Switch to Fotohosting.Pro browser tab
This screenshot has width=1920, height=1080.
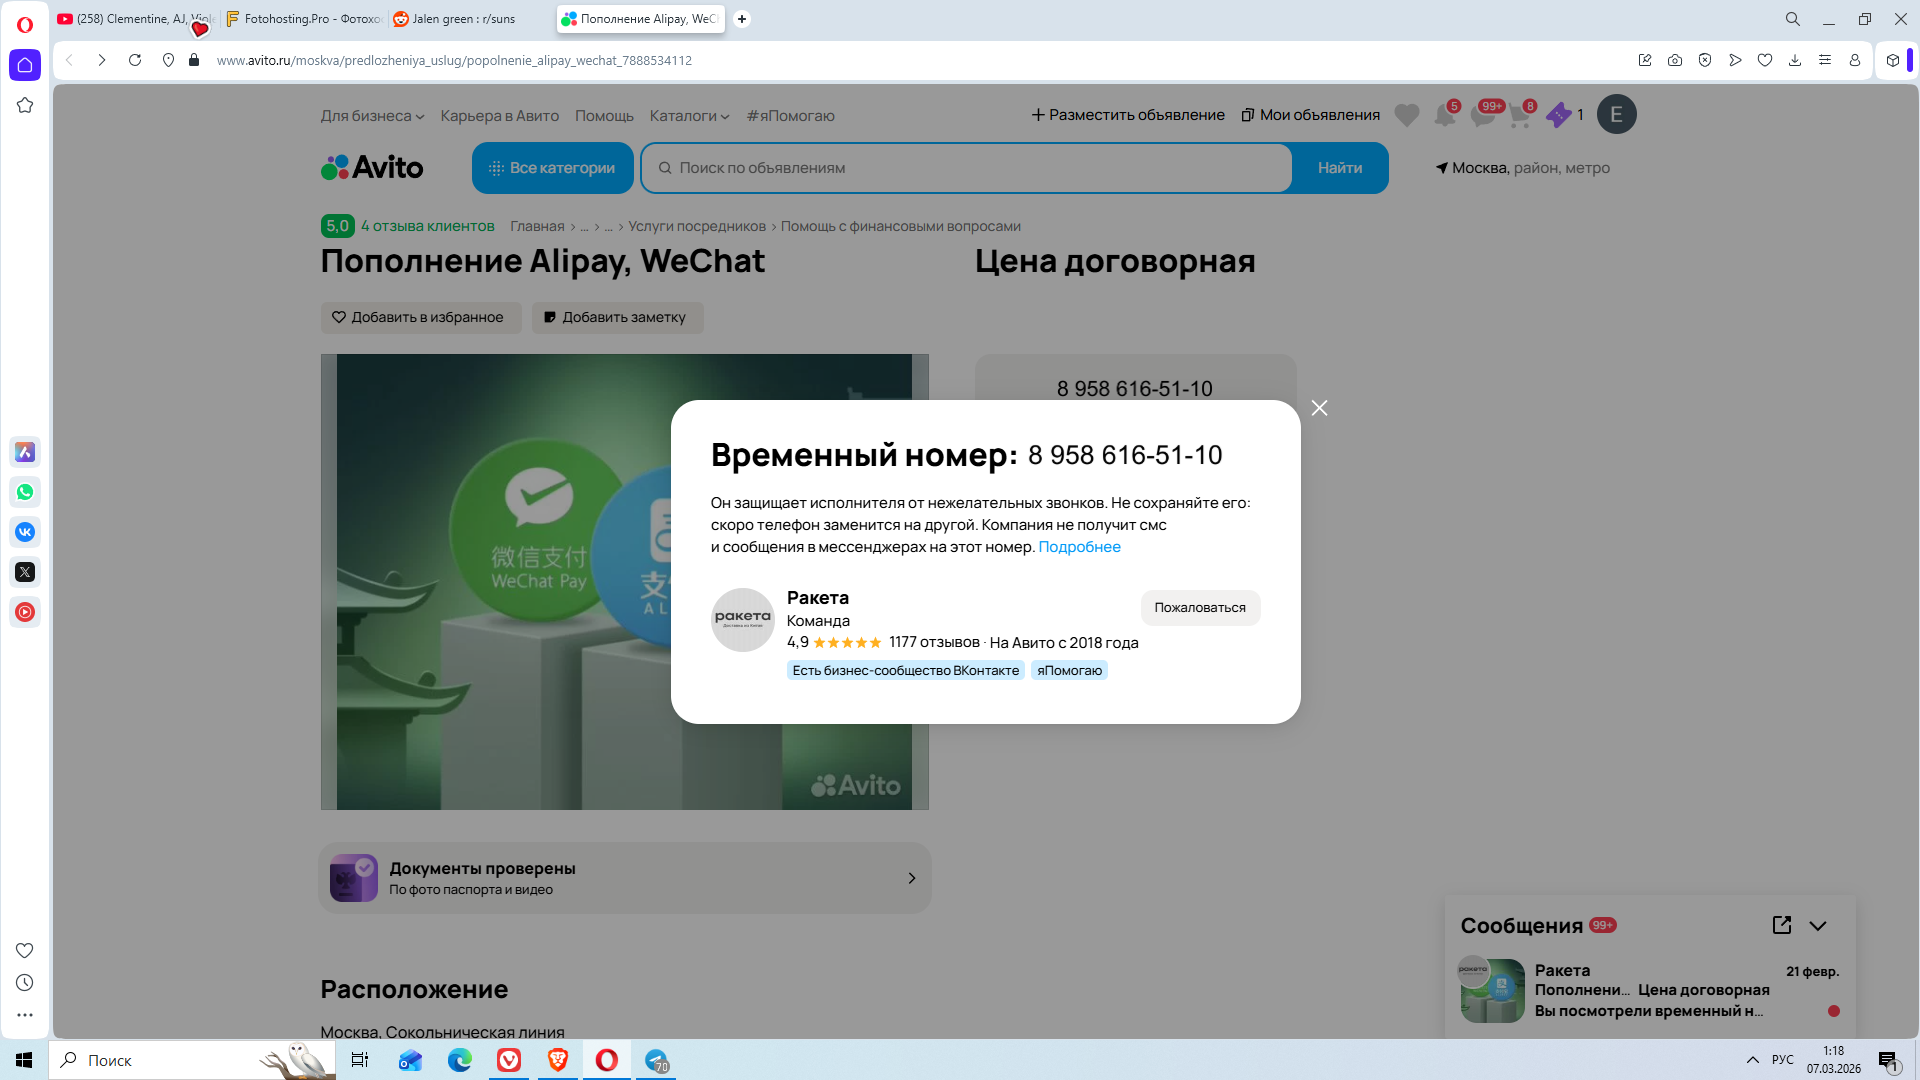[303, 19]
